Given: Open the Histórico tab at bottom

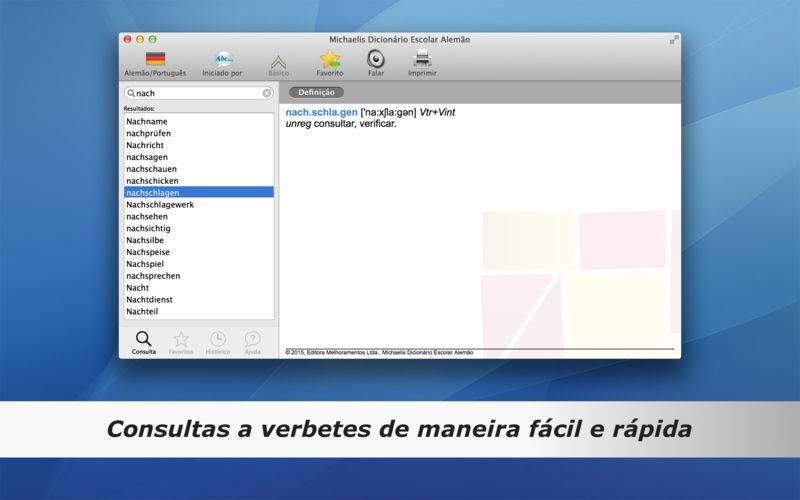Looking at the screenshot, I should click(x=218, y=343).
